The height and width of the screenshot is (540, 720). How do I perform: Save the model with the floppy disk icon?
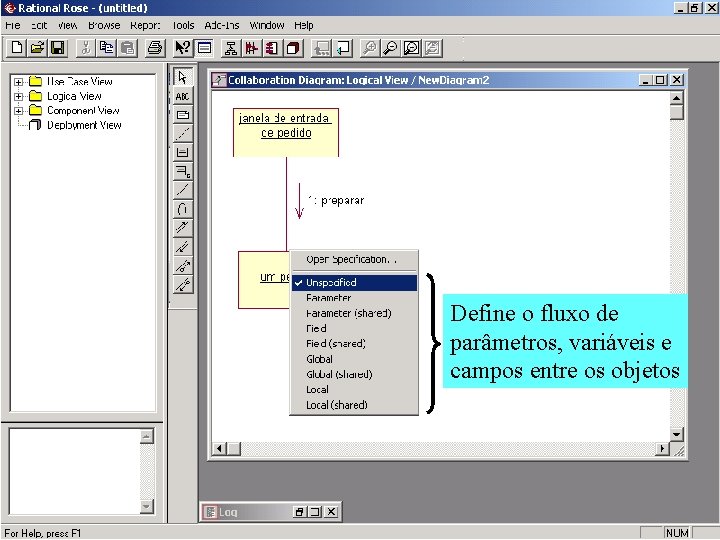click(58, 48)
